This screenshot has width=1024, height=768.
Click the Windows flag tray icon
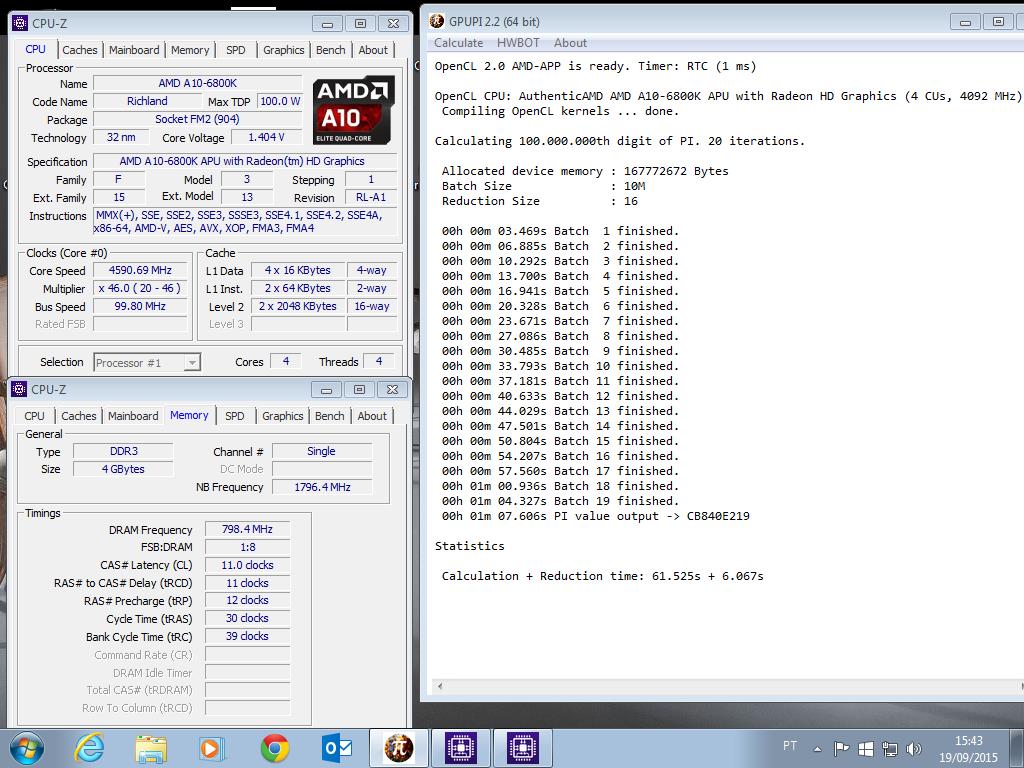(866, 749)
